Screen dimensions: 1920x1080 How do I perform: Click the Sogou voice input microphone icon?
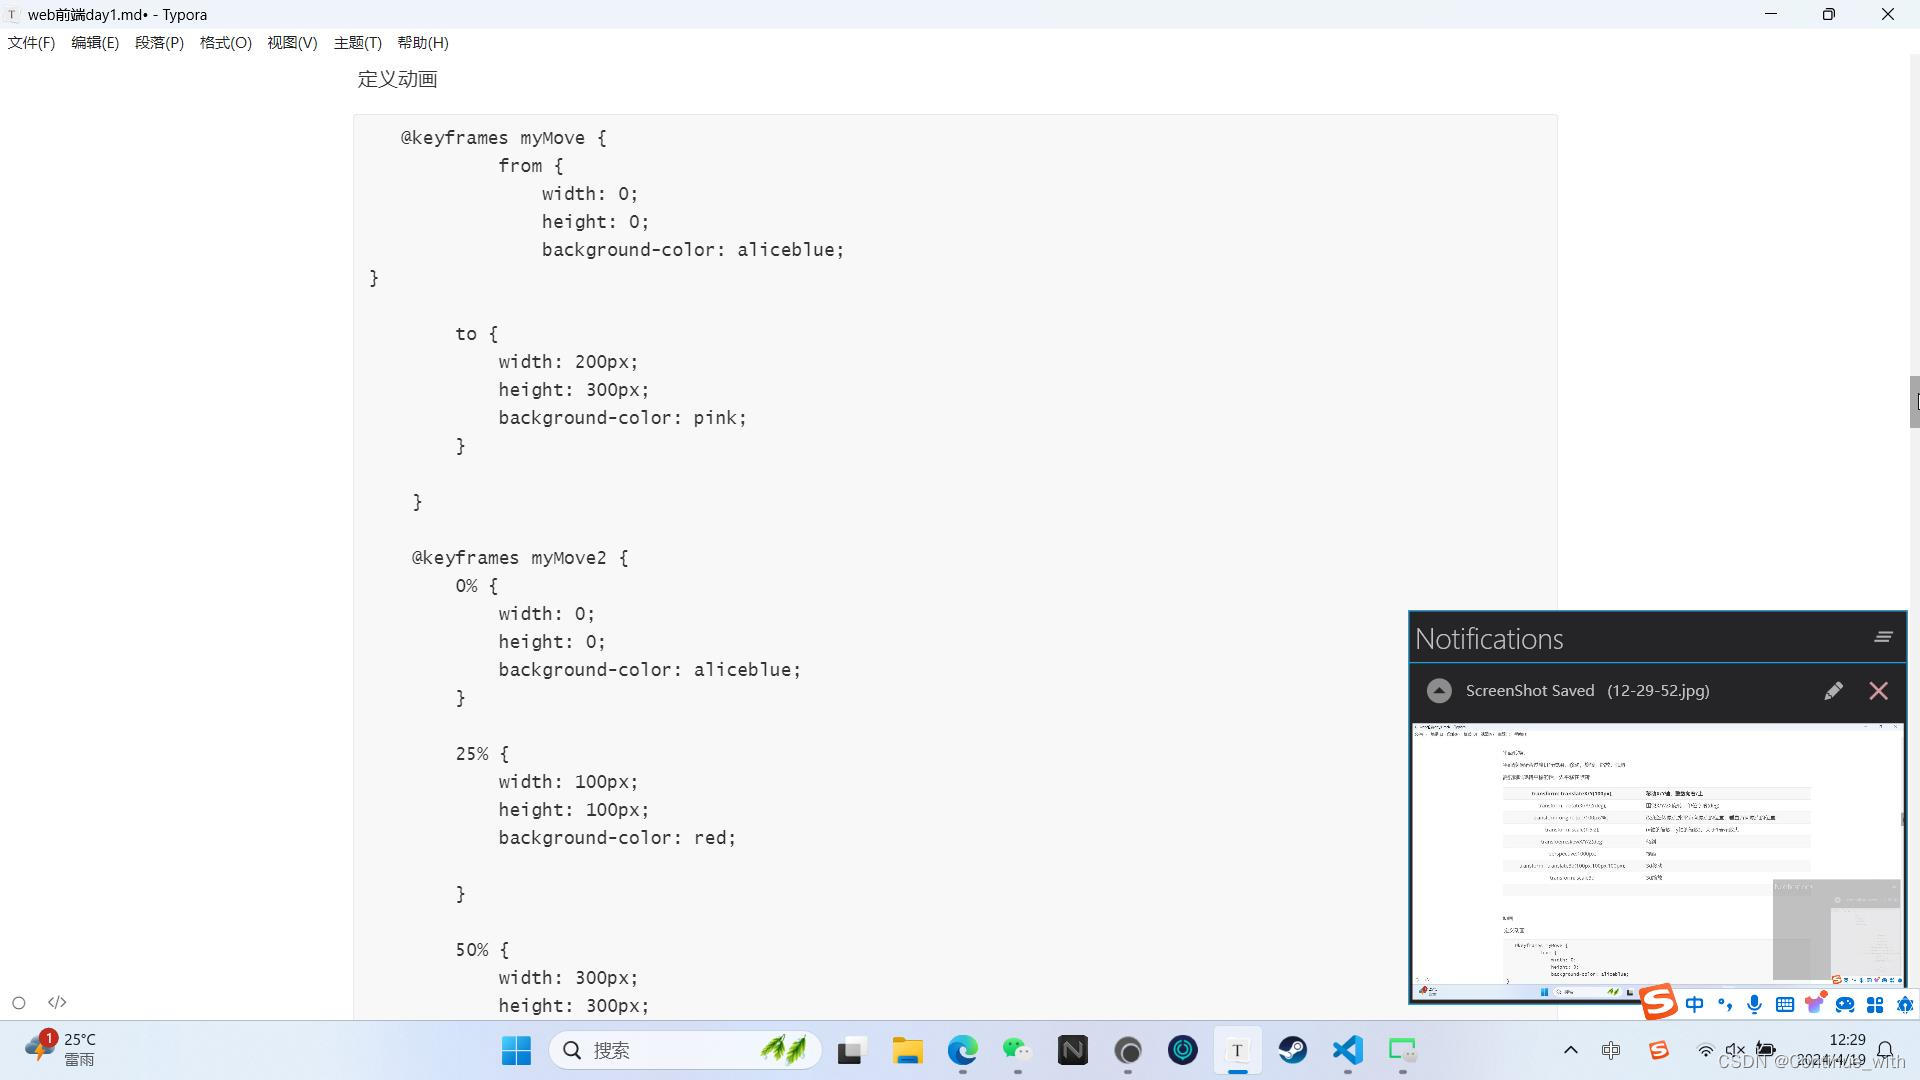click(x=1754, y=1004)
